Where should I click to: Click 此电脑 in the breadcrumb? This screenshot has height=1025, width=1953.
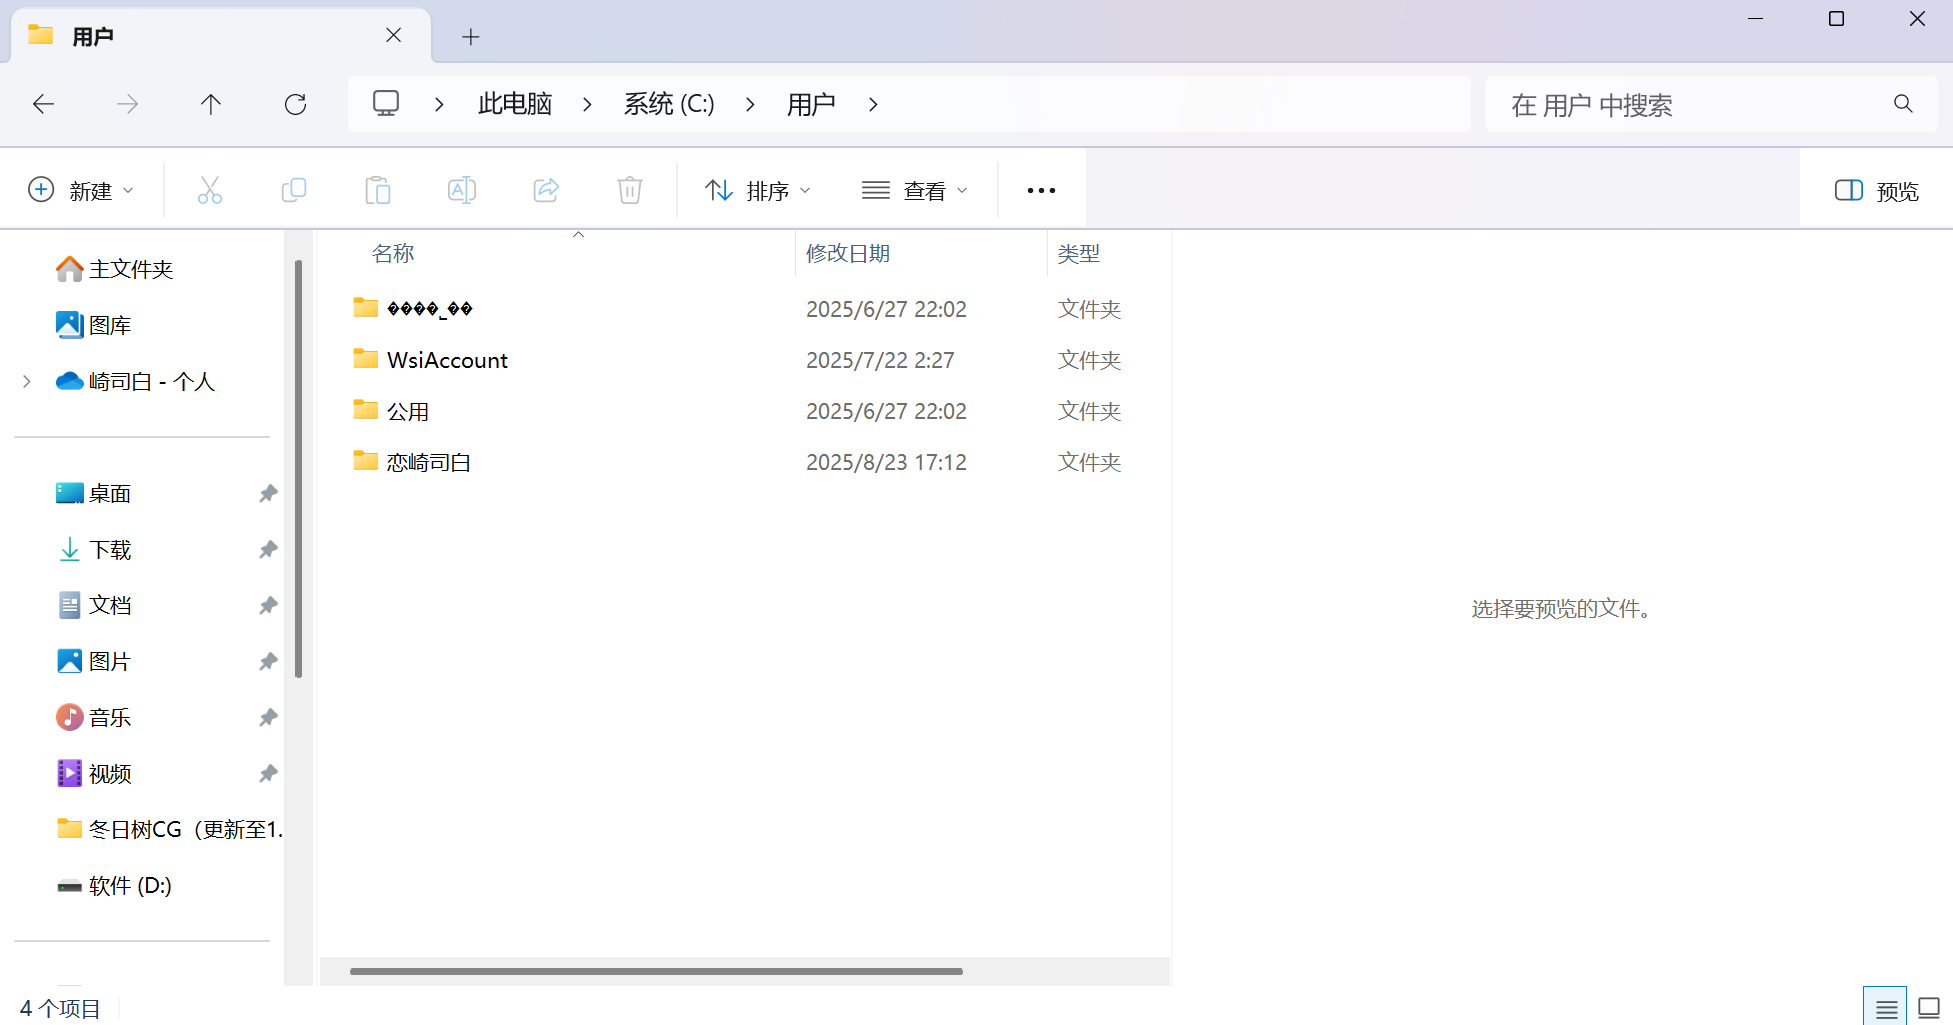(515, 104)
